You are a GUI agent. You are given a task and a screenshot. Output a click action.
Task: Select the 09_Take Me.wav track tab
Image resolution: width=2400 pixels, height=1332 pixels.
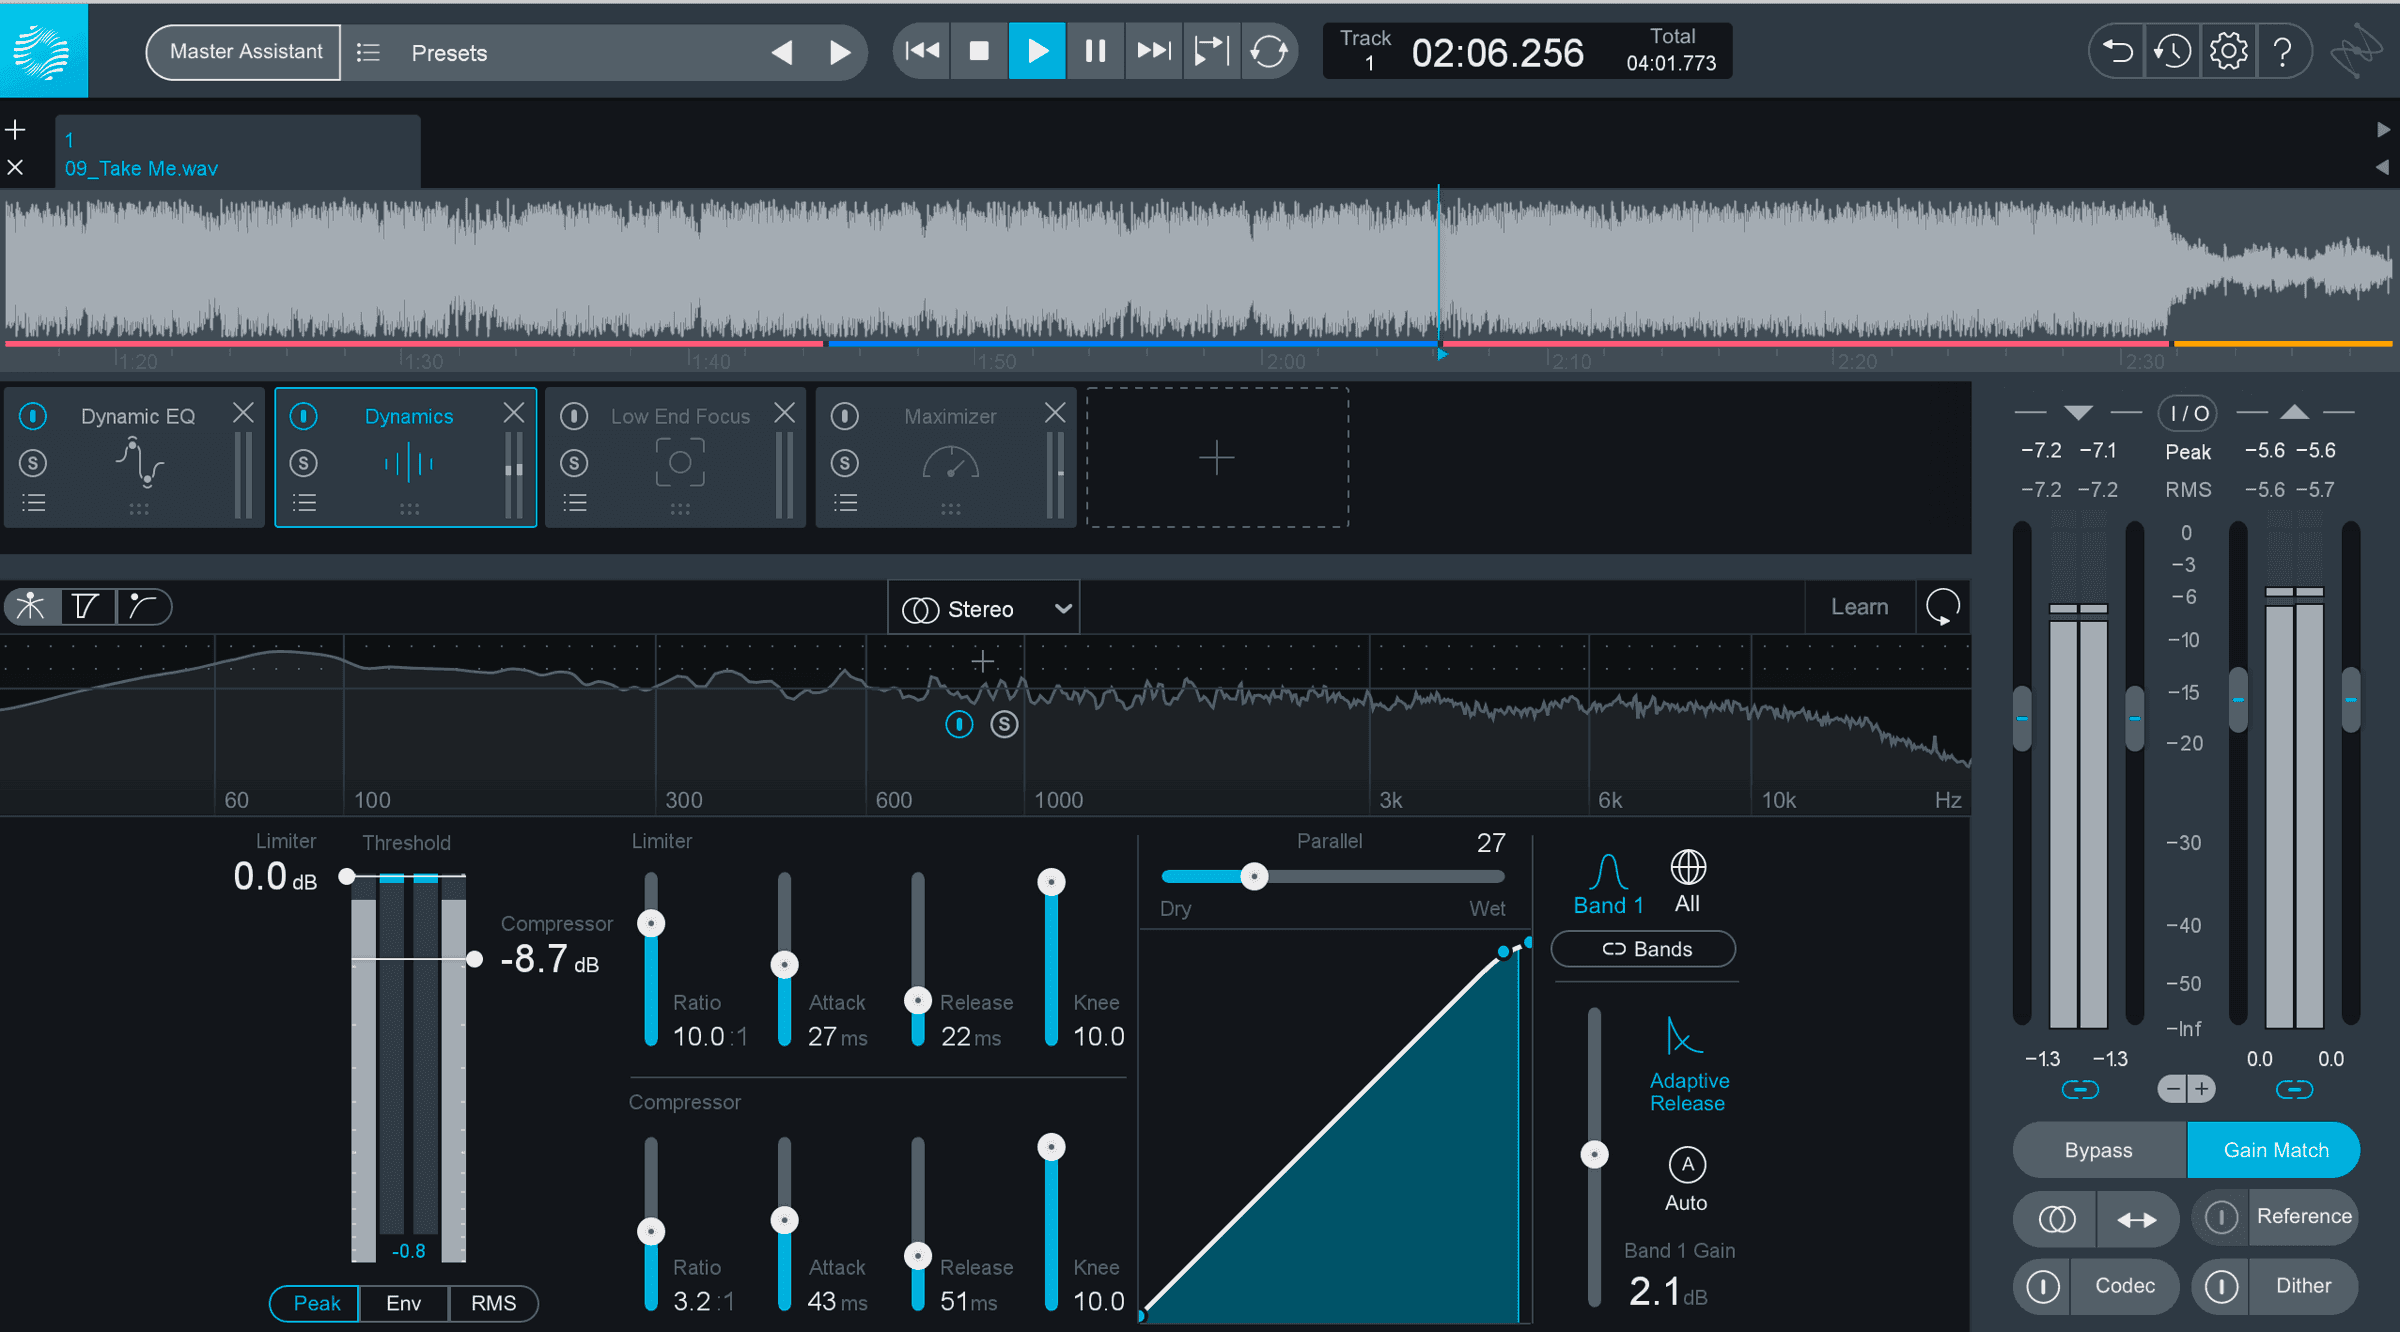point(238,153)
